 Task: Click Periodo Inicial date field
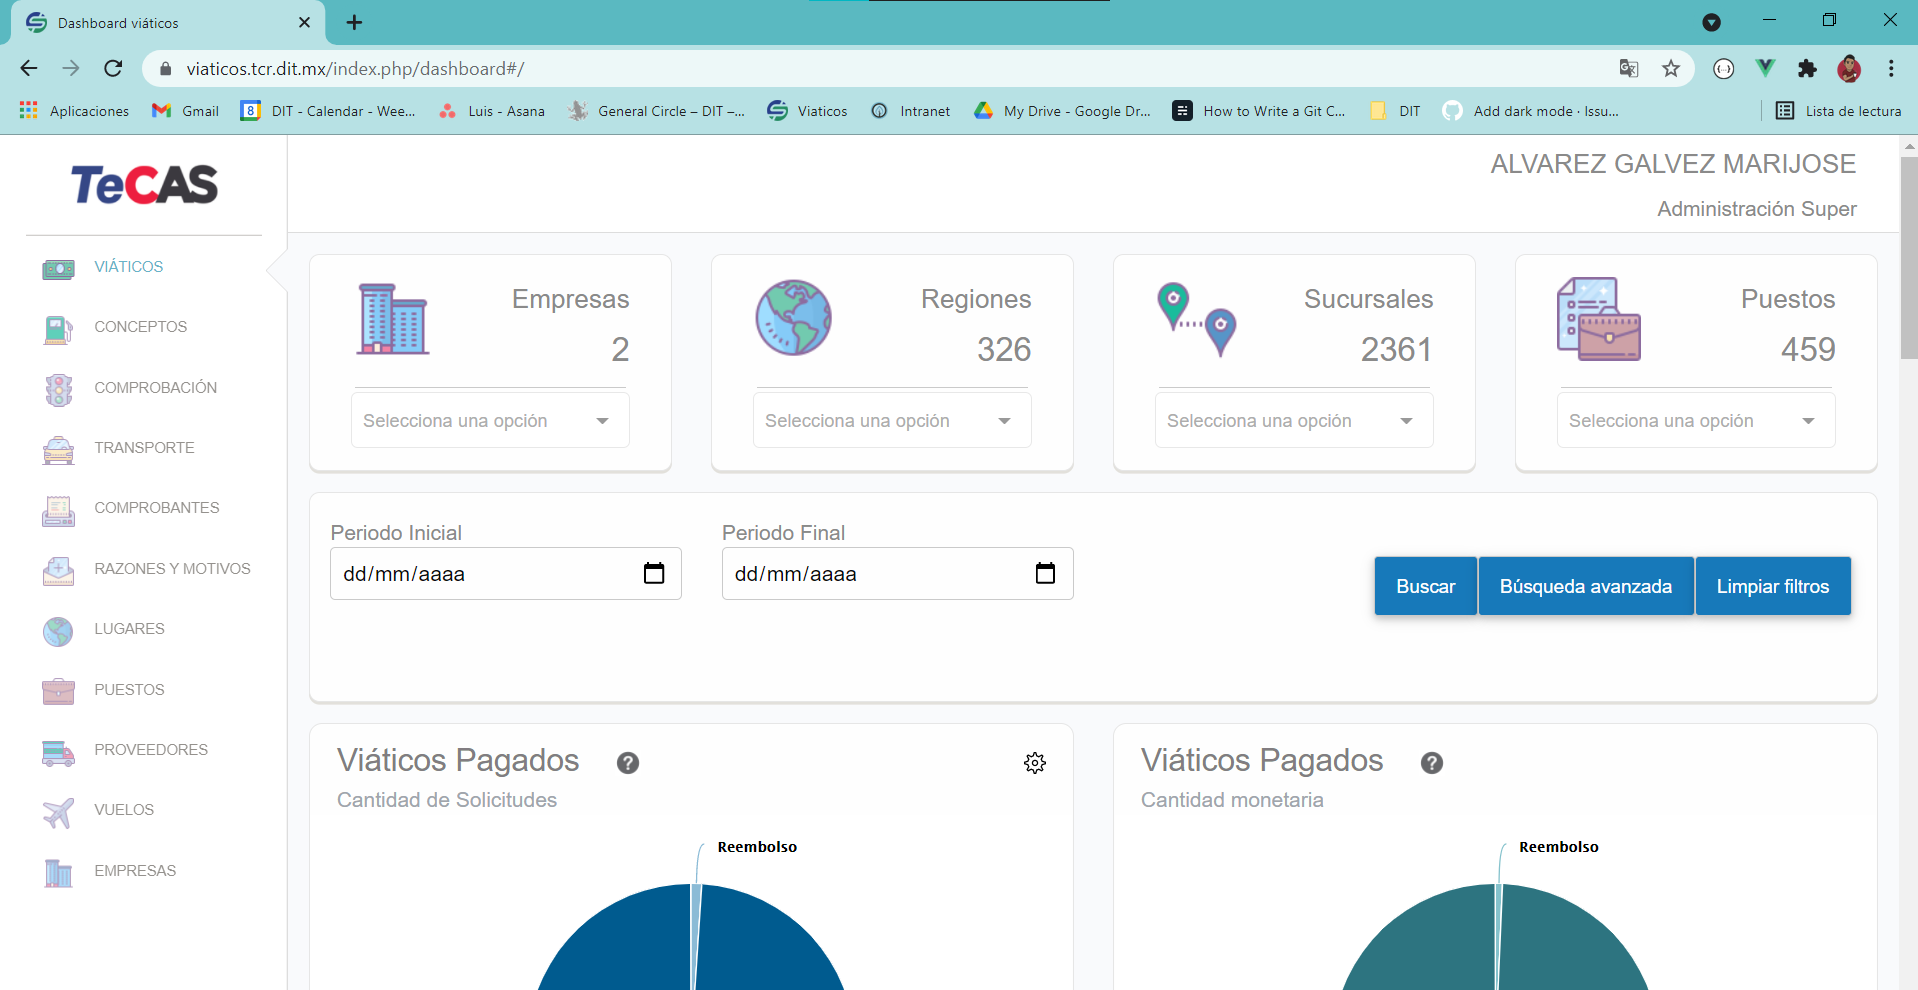pos(506,574)
